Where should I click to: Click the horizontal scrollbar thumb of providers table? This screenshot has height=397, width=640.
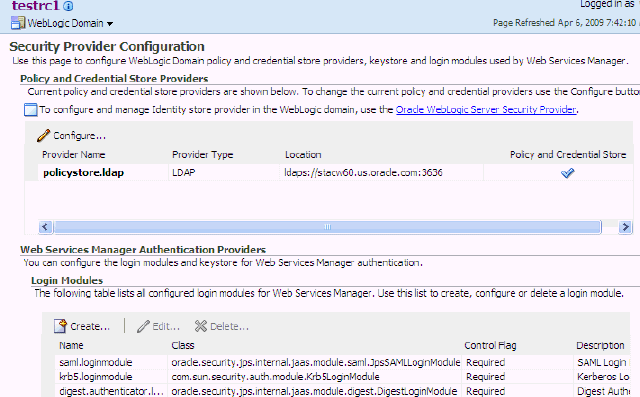[x=328, y=227]
